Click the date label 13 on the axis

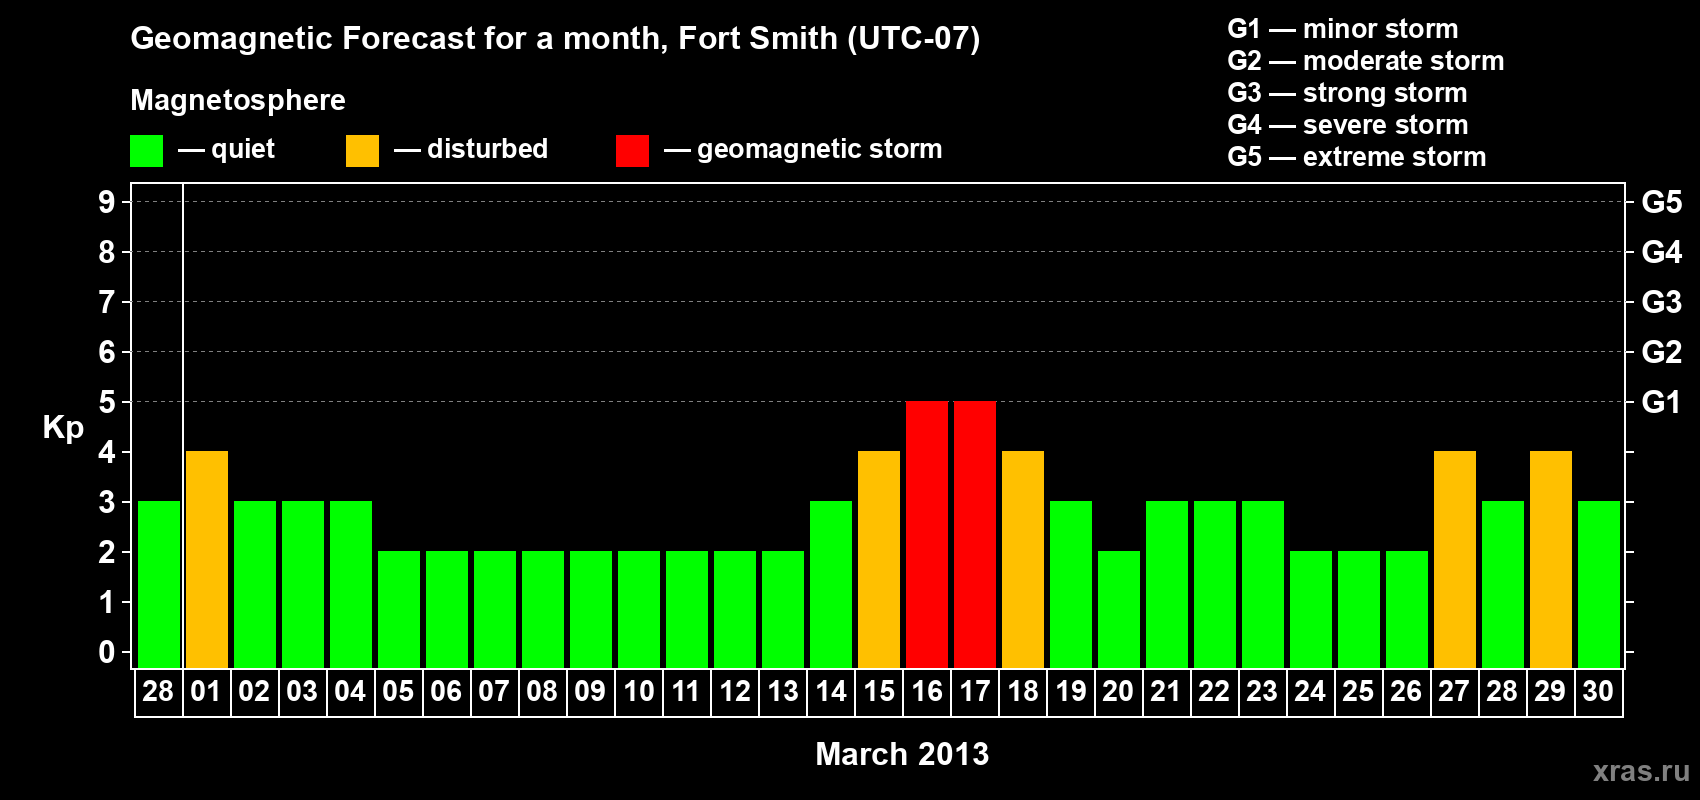pyautogui.click(x=783, y=691)
